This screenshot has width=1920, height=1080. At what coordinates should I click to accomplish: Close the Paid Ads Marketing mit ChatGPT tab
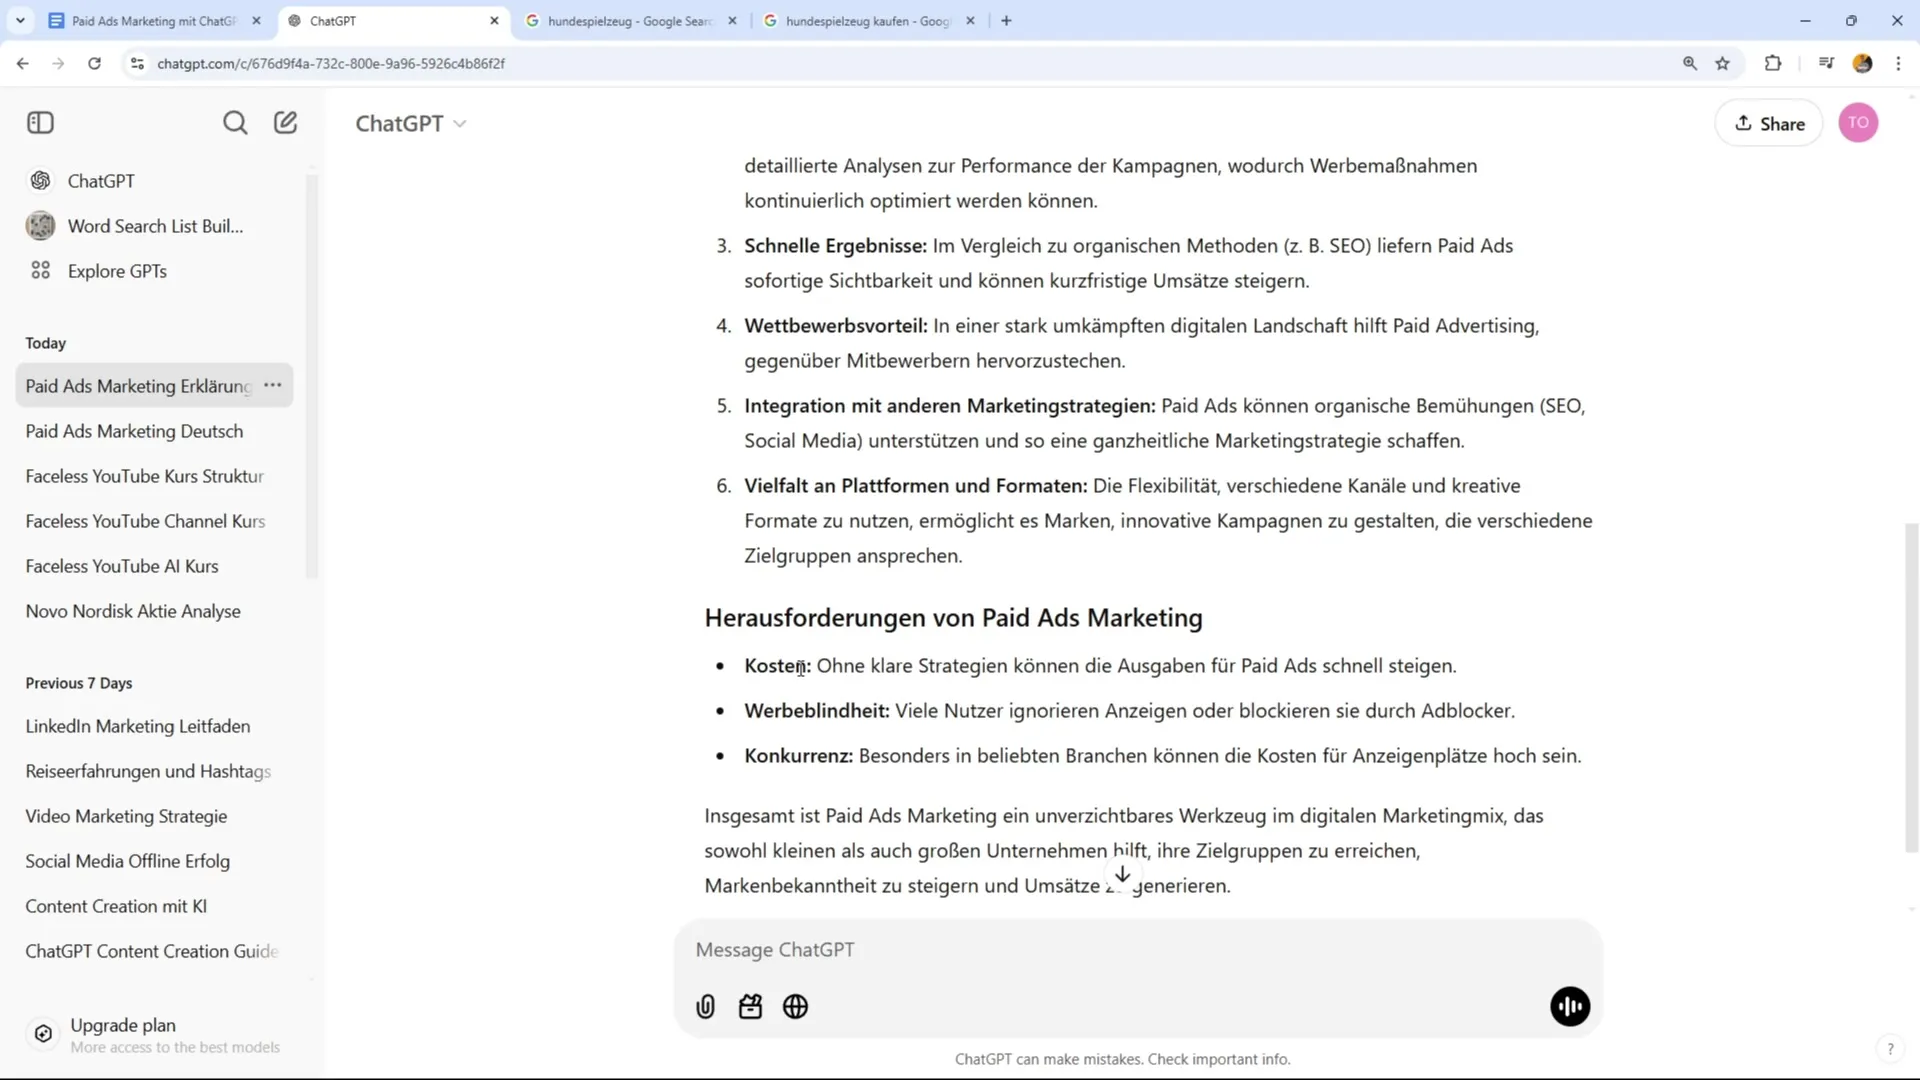[256, 20]
